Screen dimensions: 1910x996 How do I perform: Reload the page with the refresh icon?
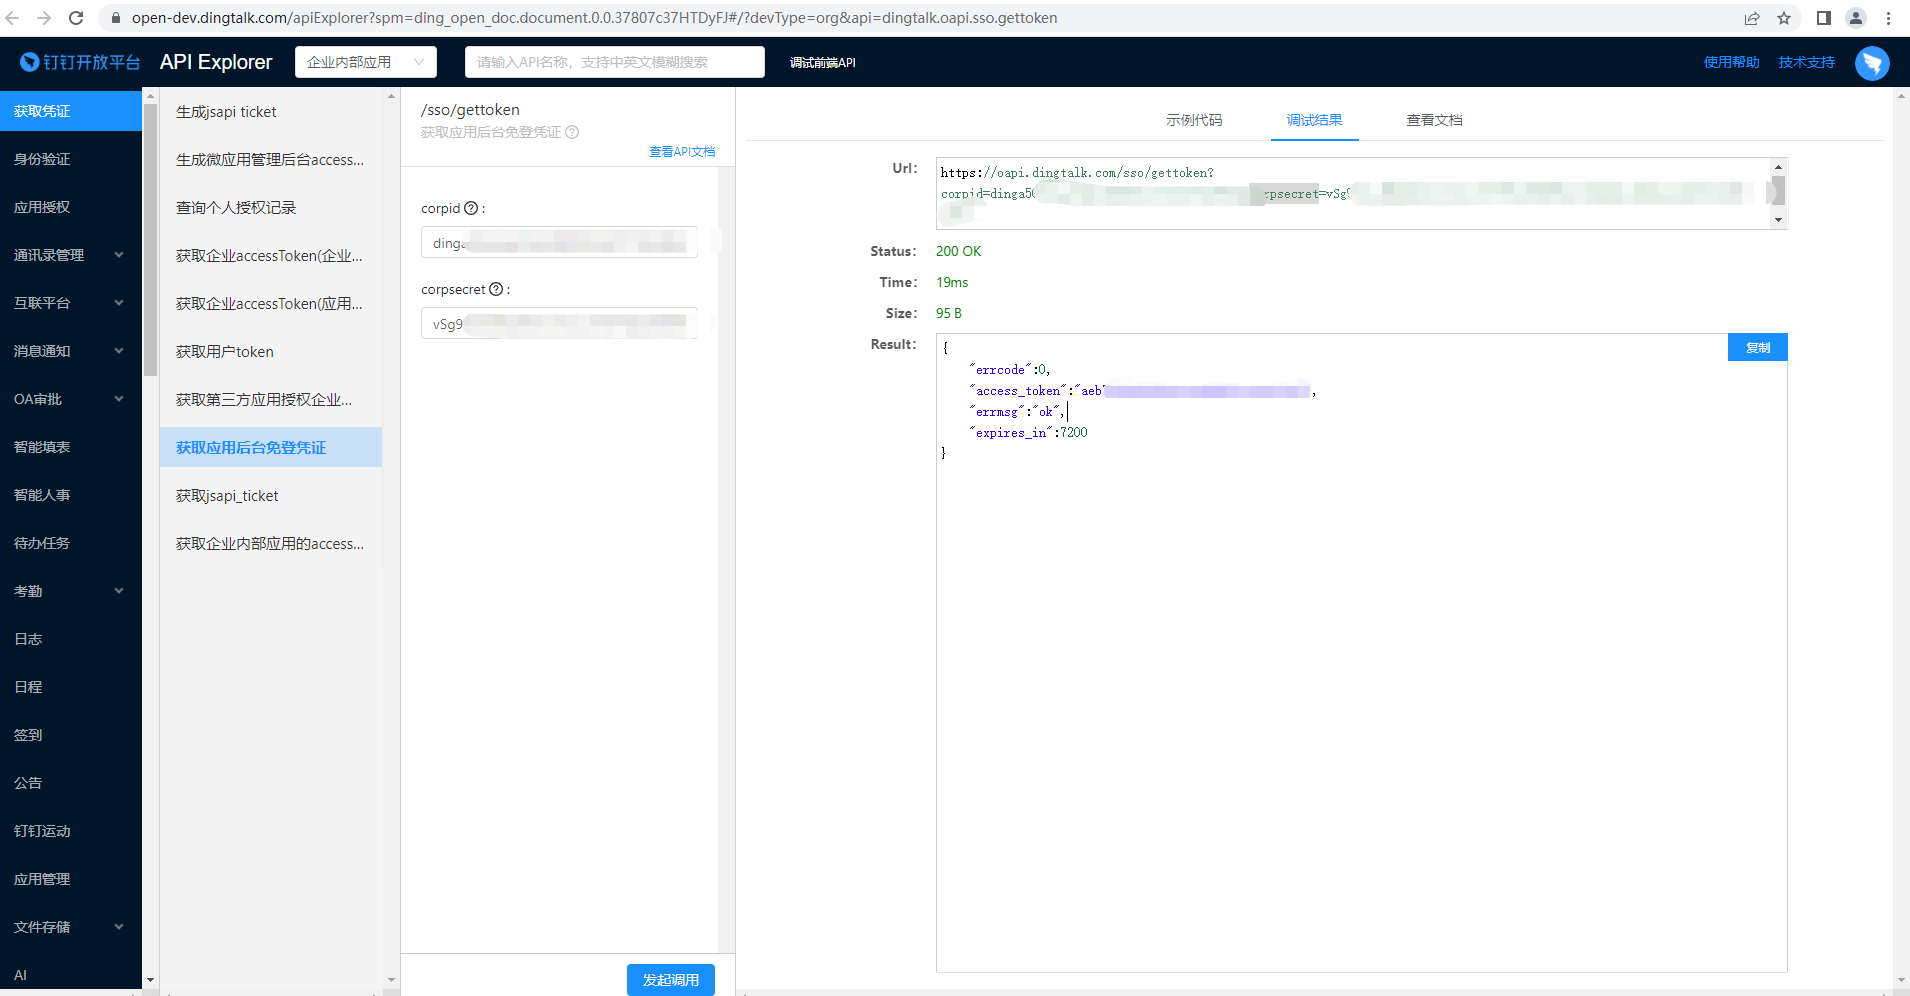[76, 18]
